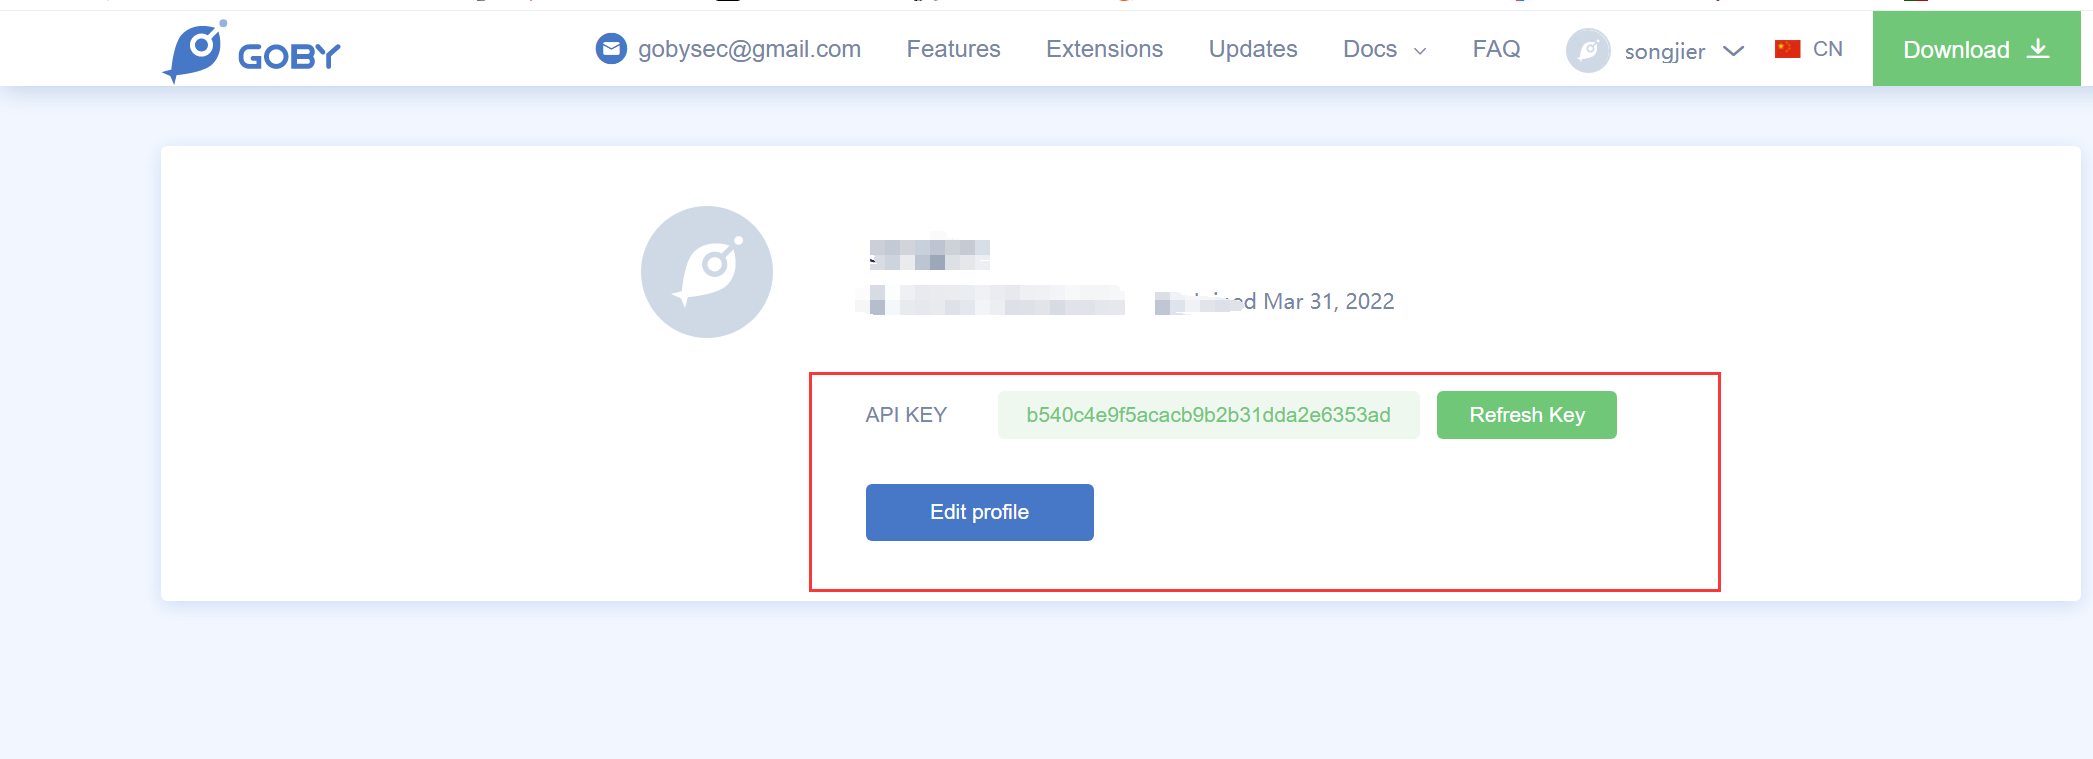Click the download arrow icon
Viewport: 2093px width, 759px height.
point(2038,49)
